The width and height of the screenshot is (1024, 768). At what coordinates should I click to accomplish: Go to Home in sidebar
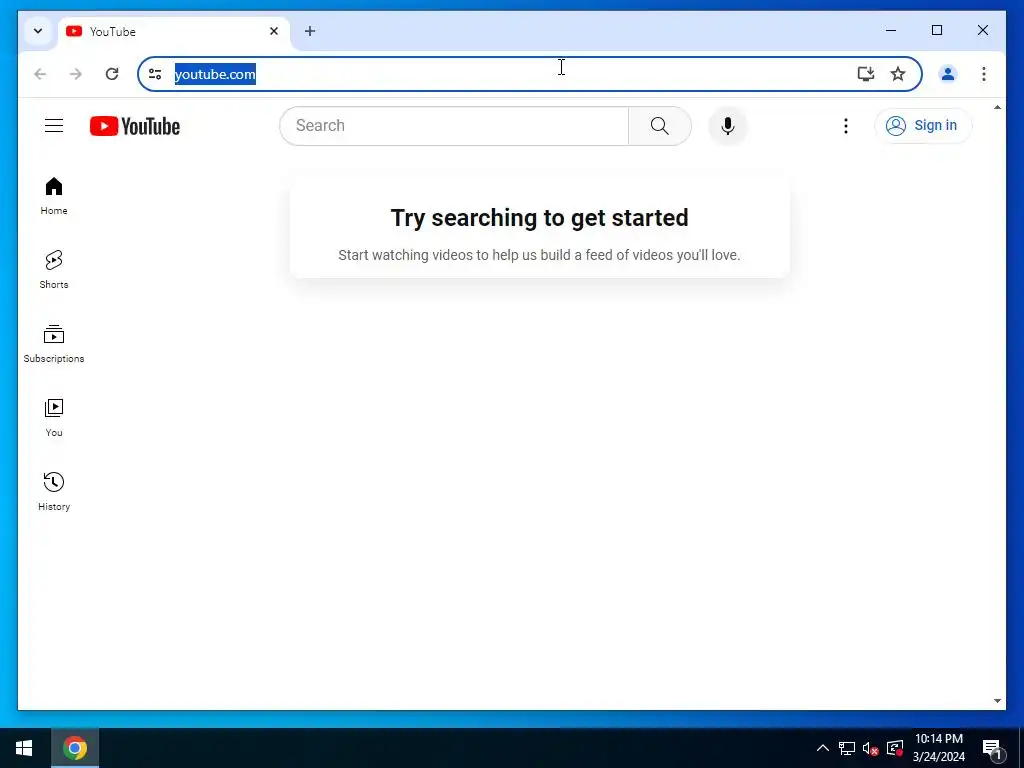tap(54, 196)
